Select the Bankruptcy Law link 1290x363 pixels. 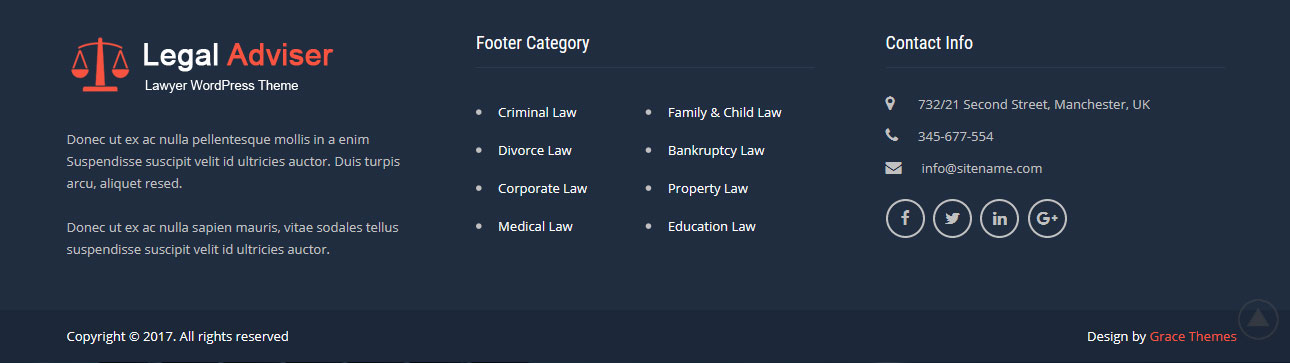coord(716,150)
